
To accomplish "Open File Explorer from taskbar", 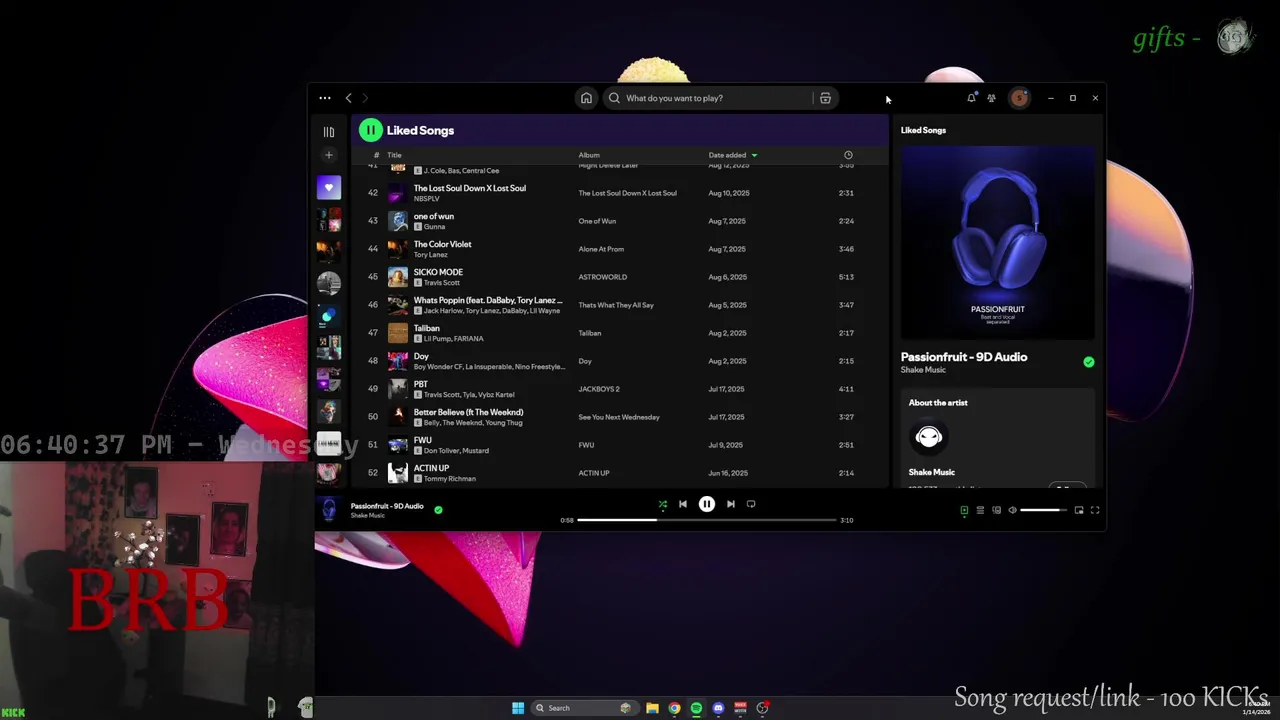I will [x=652, y=708].
